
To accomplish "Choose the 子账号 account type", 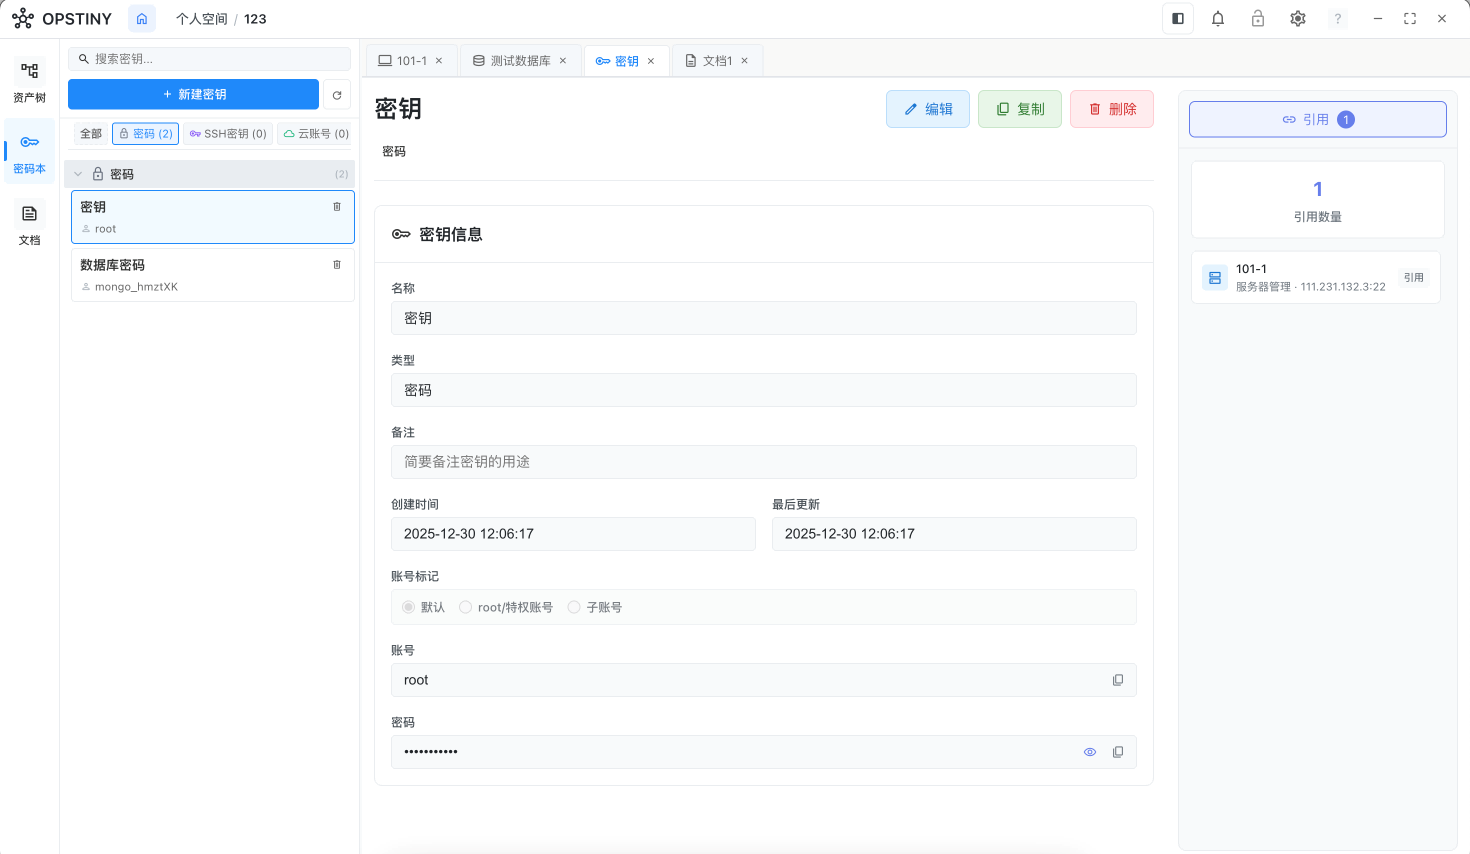I will (x=574, y=607).
